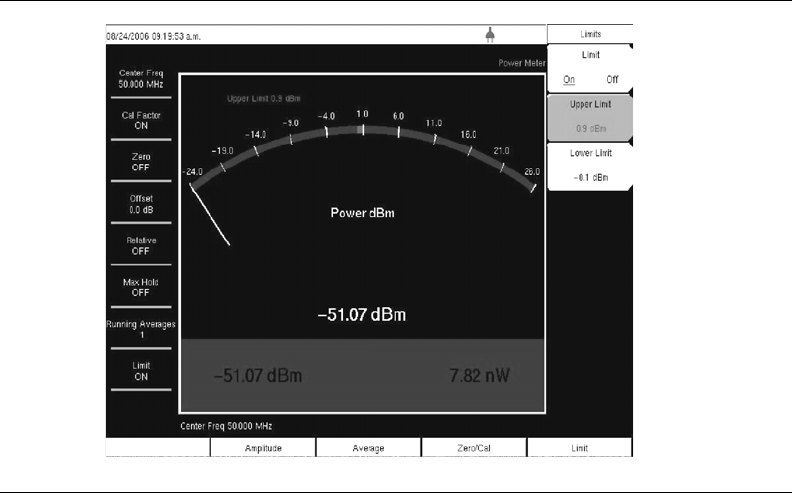The image size is (792, 493).
Task: Open the Zero/Cal menu
Action: [x=474, y=448]
